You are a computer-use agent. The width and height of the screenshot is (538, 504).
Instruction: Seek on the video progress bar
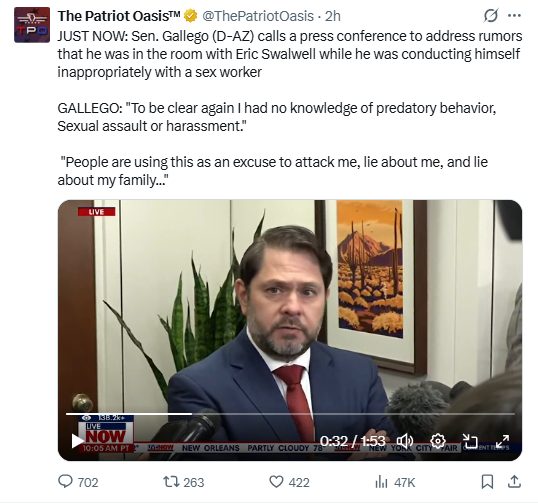(x=290, y=414)
